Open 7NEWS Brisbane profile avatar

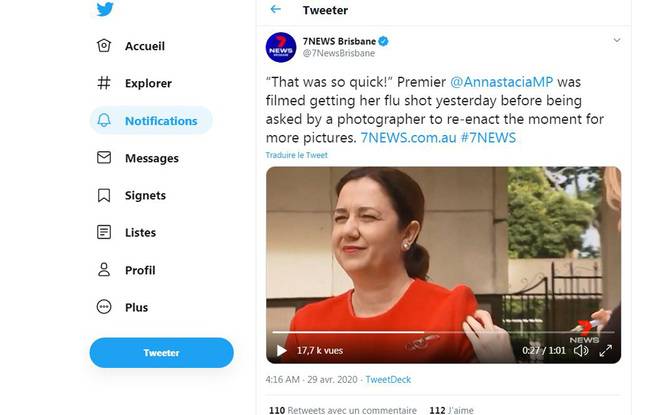(280, 47)
